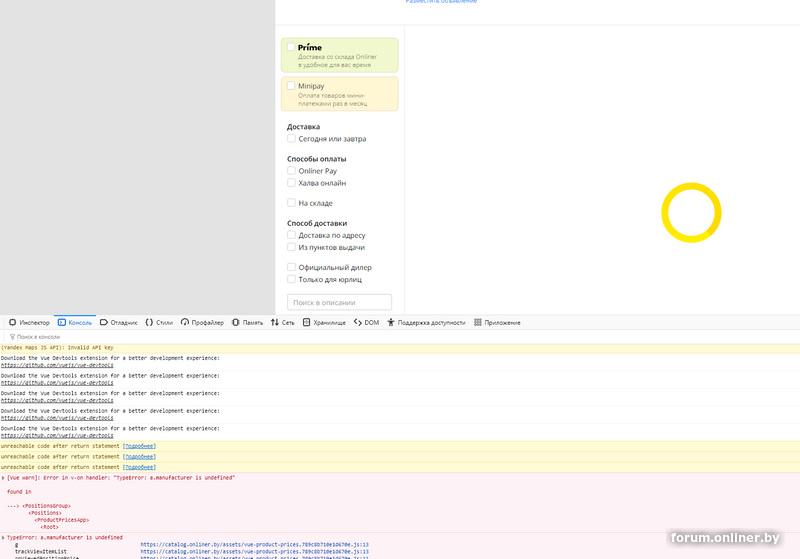The width and height of the screenshot is (800, 559).
Task: Open Поддержка доступности accessibility panel
Action: coord(426,322)
